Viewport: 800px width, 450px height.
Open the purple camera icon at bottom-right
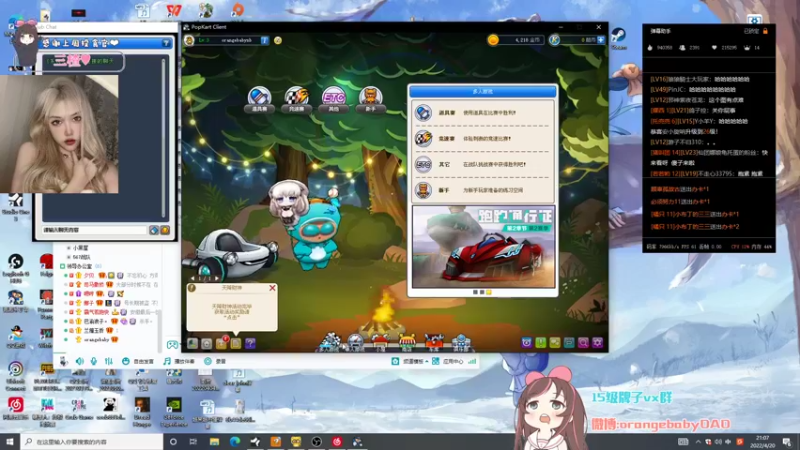(x=527, y=343)
